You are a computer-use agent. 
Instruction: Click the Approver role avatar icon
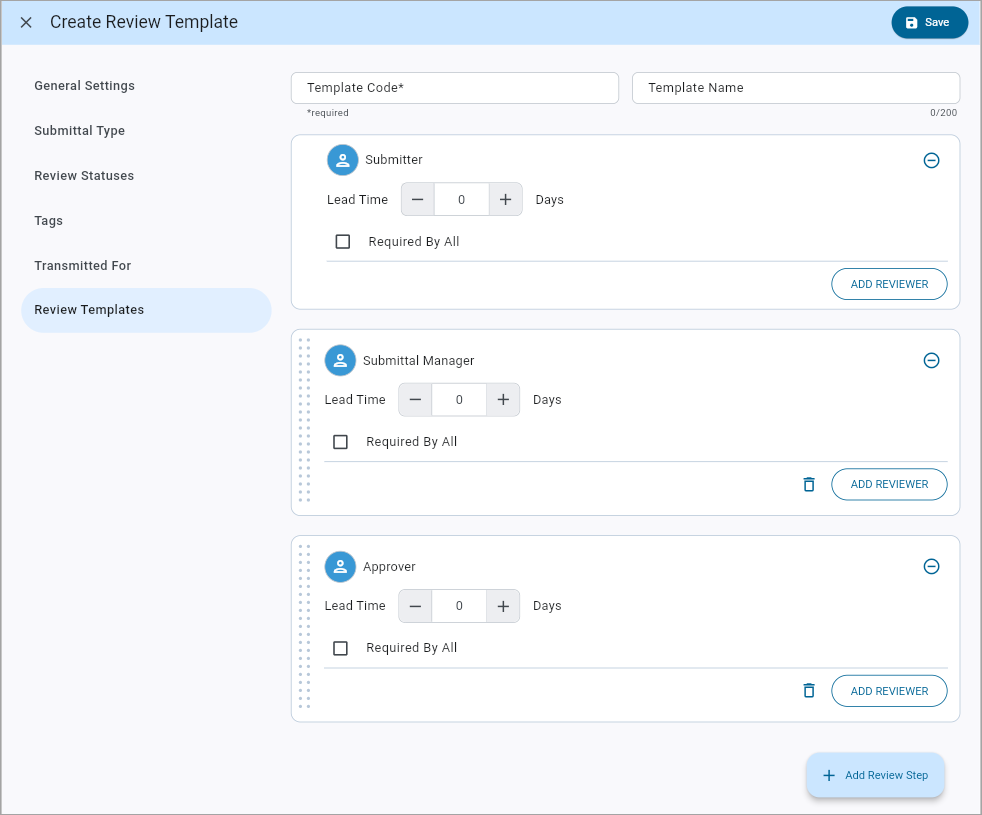(340, 566)
